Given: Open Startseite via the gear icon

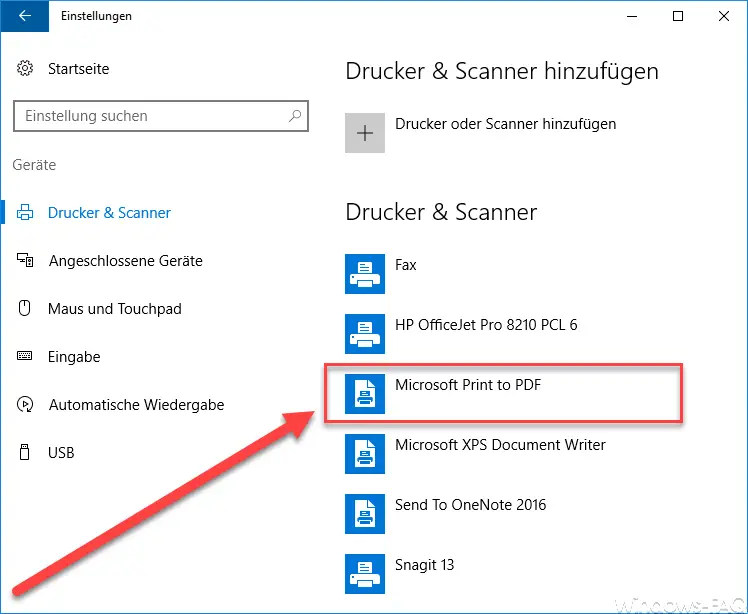Looking at the screenshot, I should (25, 69).
